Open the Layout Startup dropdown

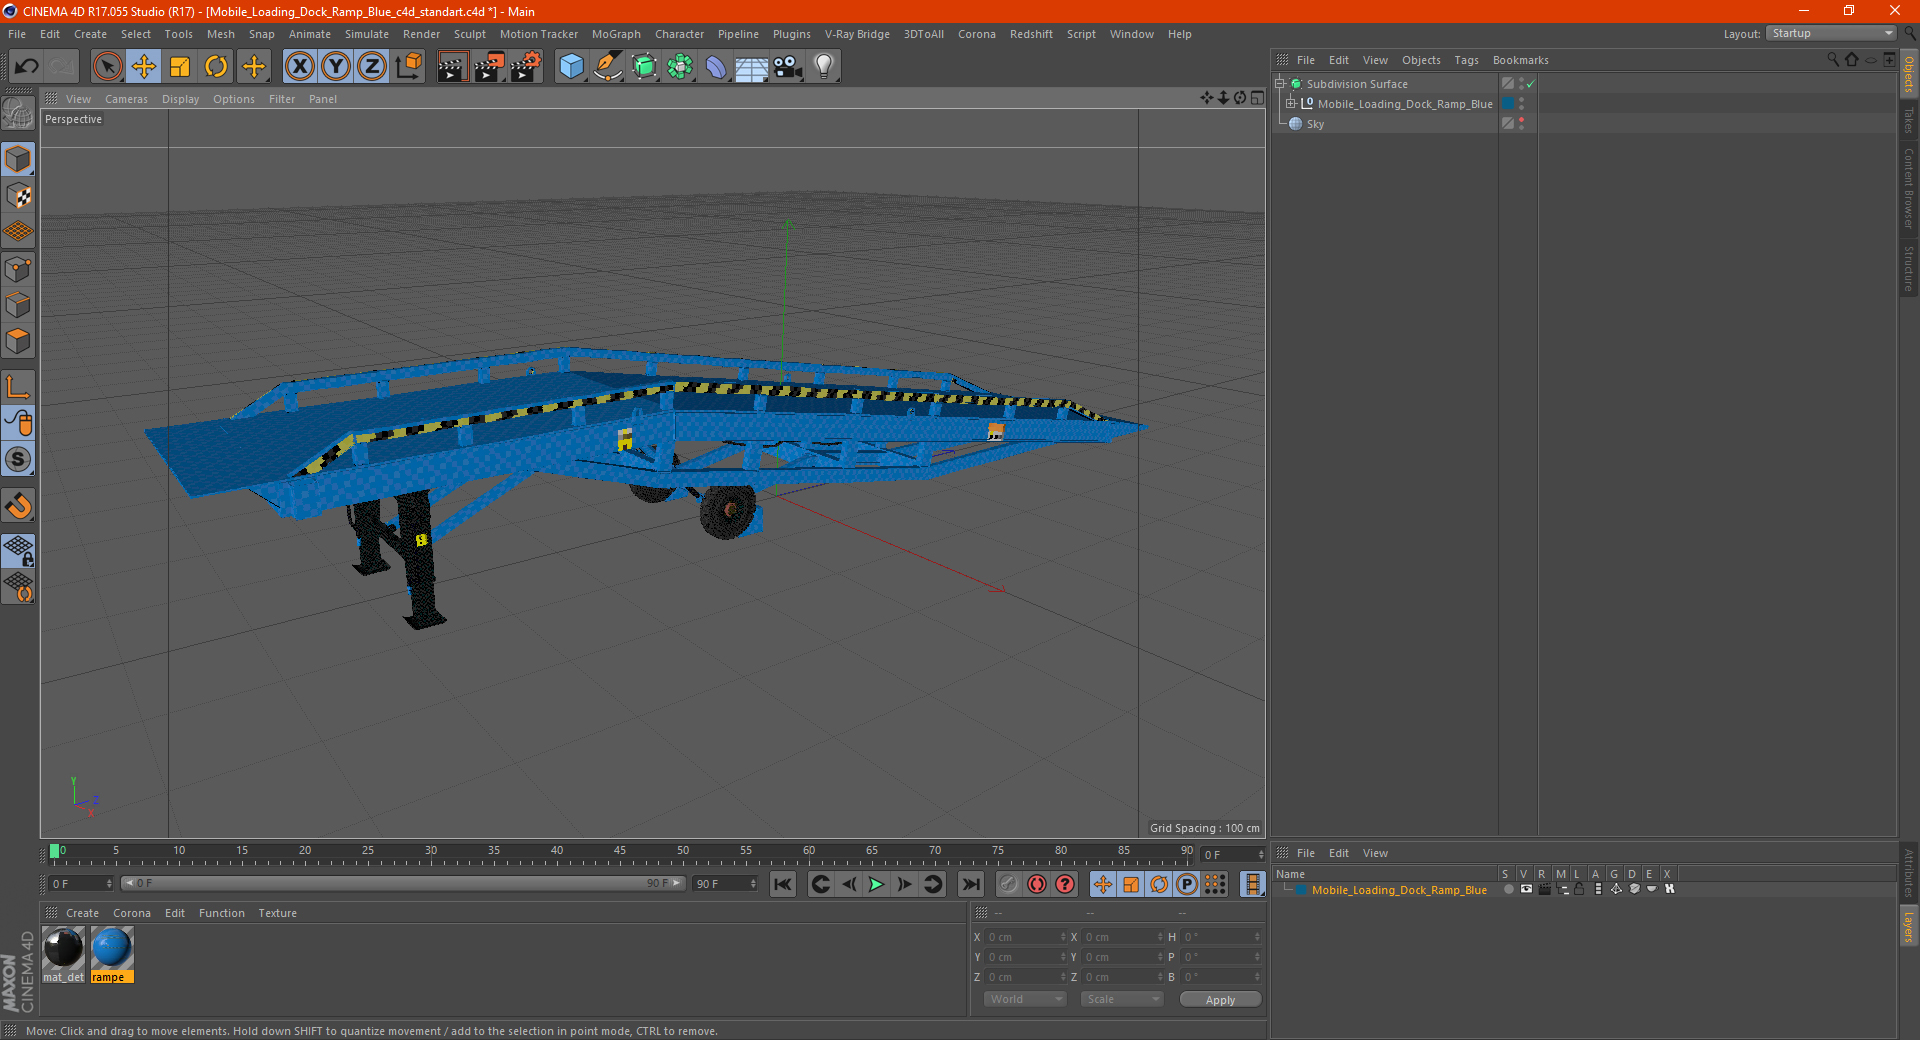pyautogui.click(x=1831, y=34)
